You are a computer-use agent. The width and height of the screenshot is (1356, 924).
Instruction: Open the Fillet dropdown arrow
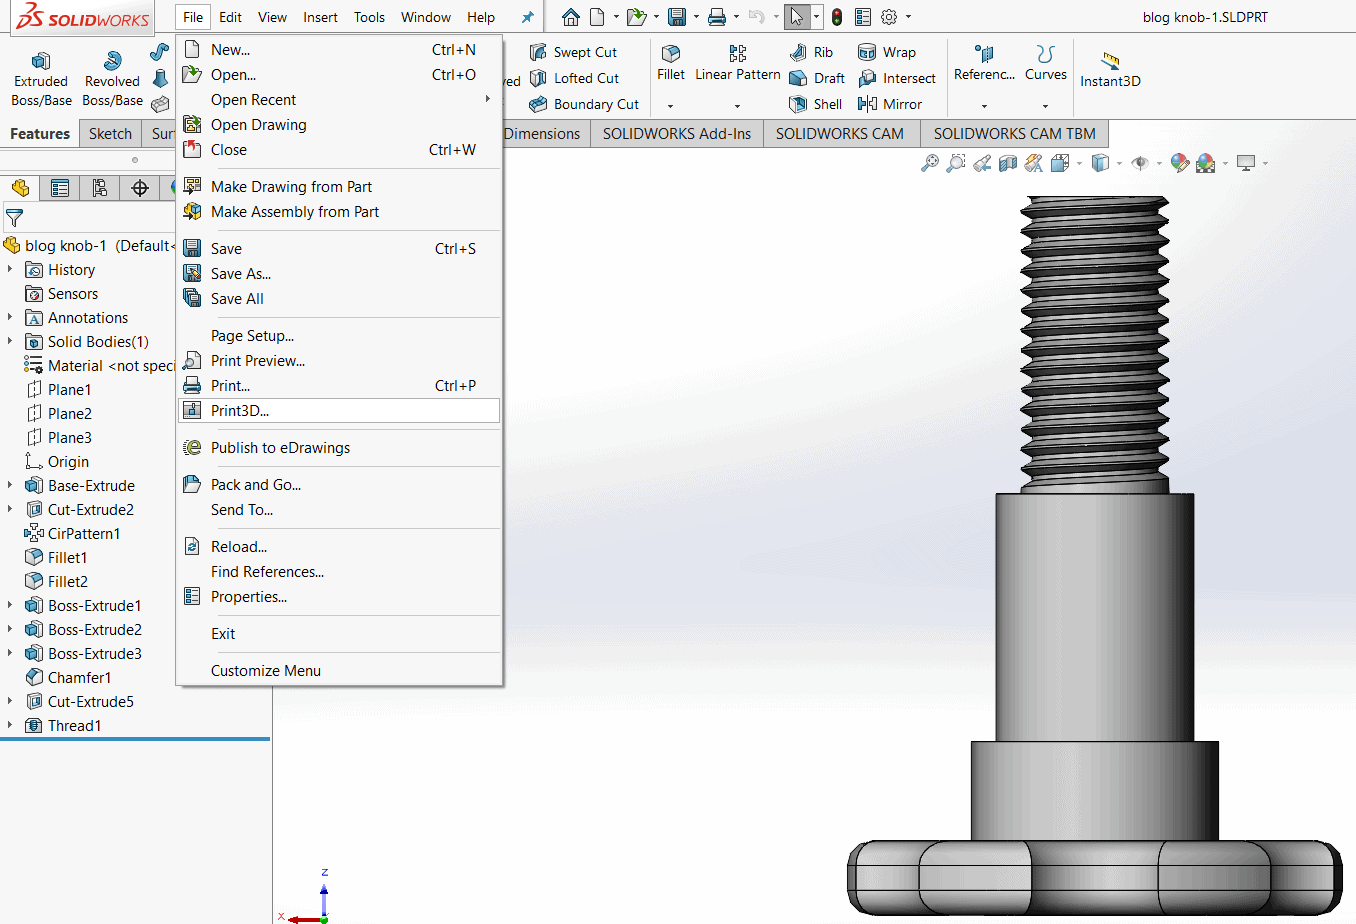click(x=671, y=105)
